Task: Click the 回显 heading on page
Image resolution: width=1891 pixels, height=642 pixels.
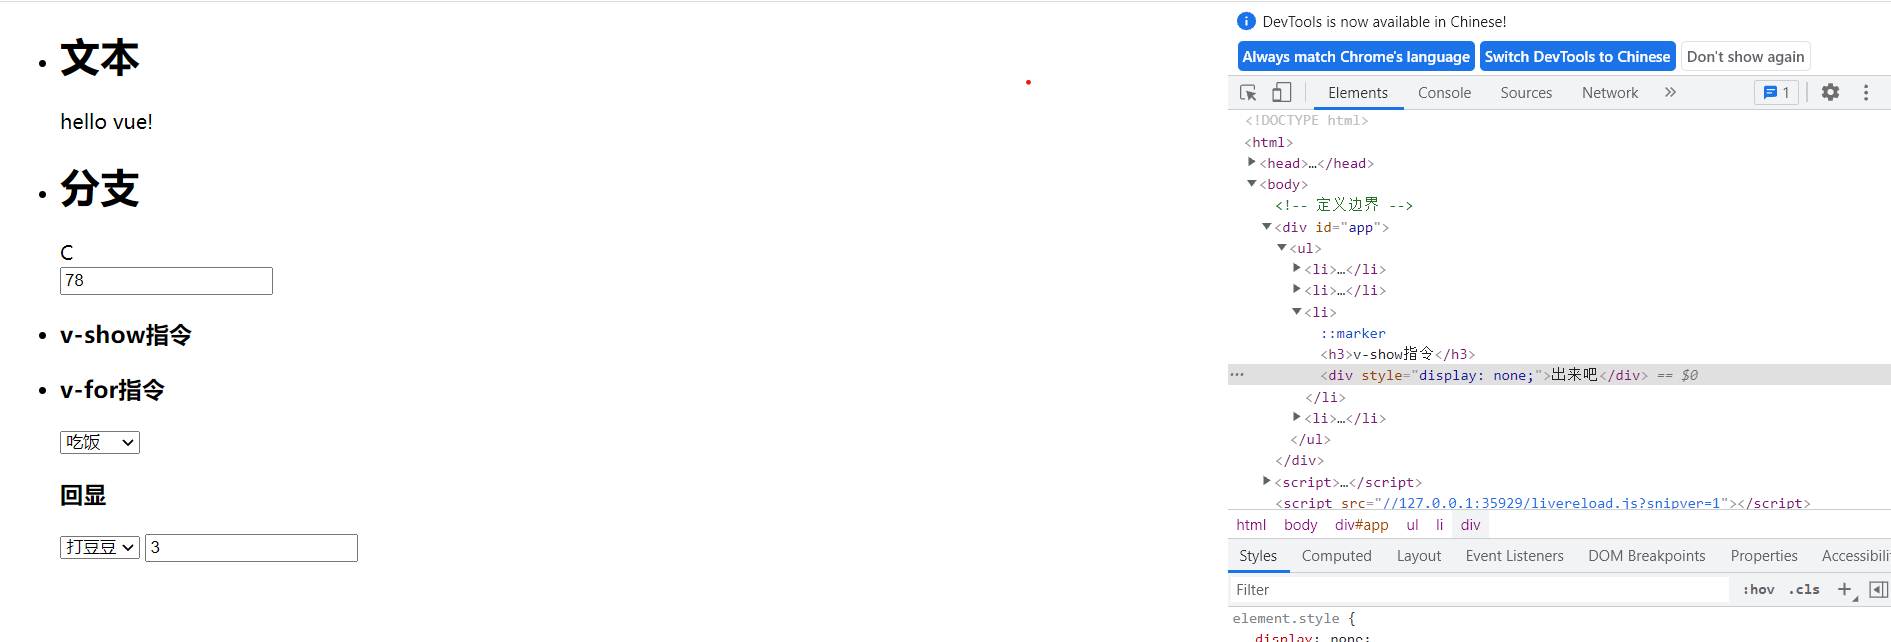Action: click(83, 495)
